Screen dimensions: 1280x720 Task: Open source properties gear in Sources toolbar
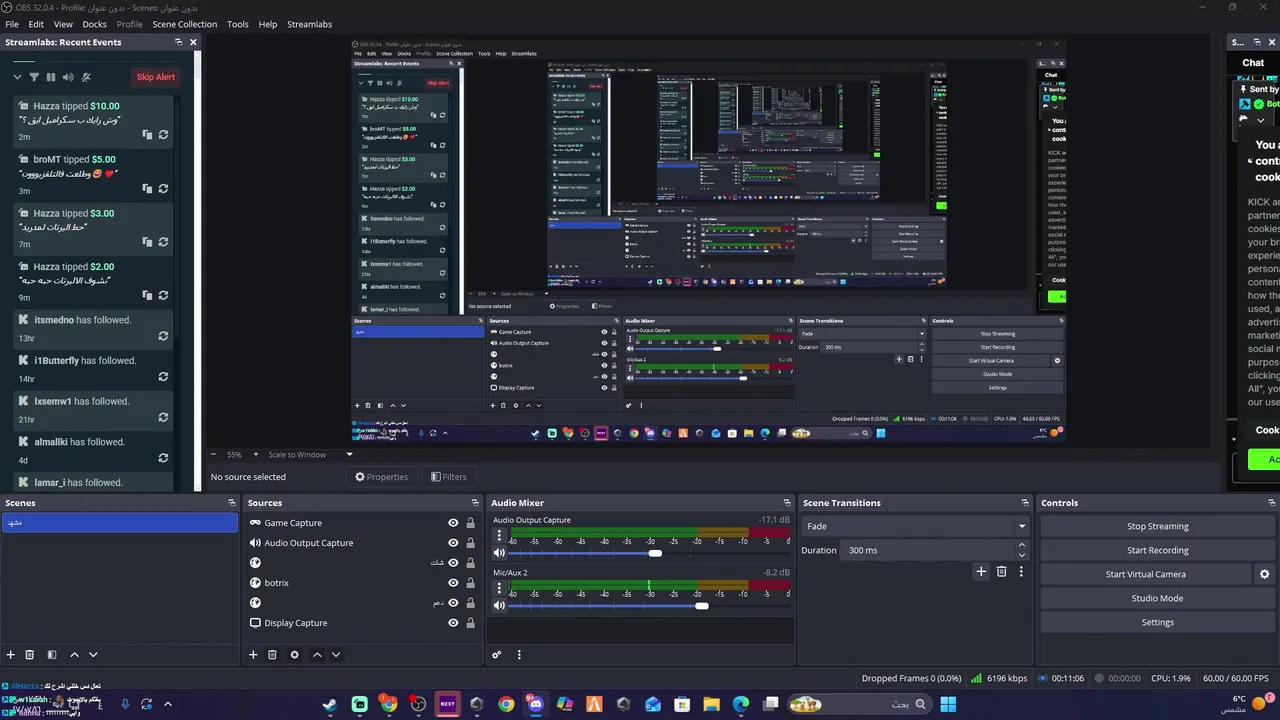294,655
